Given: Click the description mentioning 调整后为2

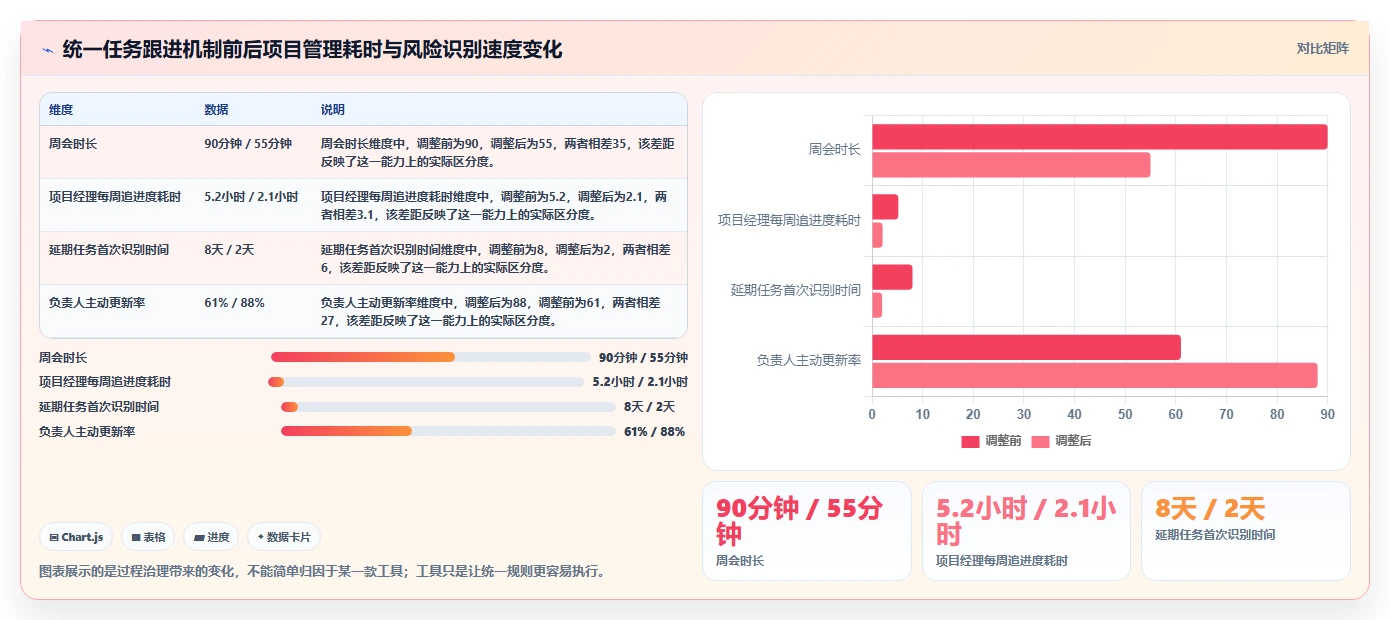Looking at the screenshot, I should click(x=497, y=258).
